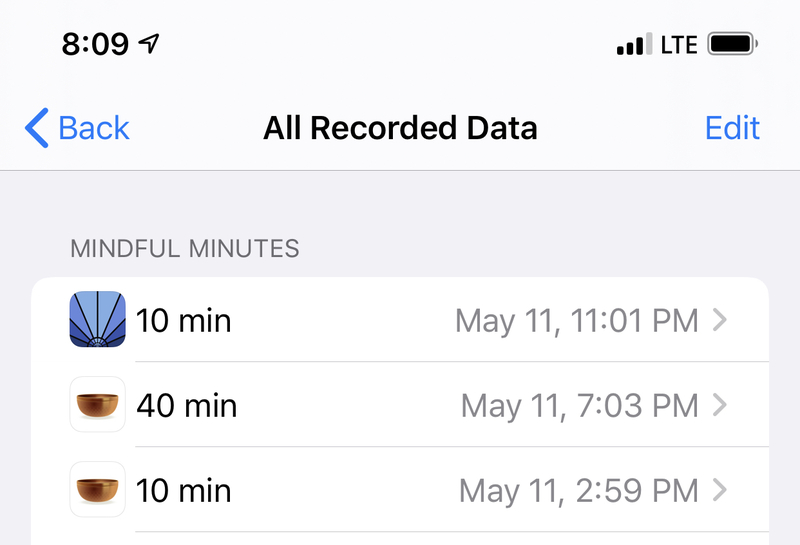Tap the battery icon in status bar
Screen dimensions: 800x545
click(x=733, y=44)
